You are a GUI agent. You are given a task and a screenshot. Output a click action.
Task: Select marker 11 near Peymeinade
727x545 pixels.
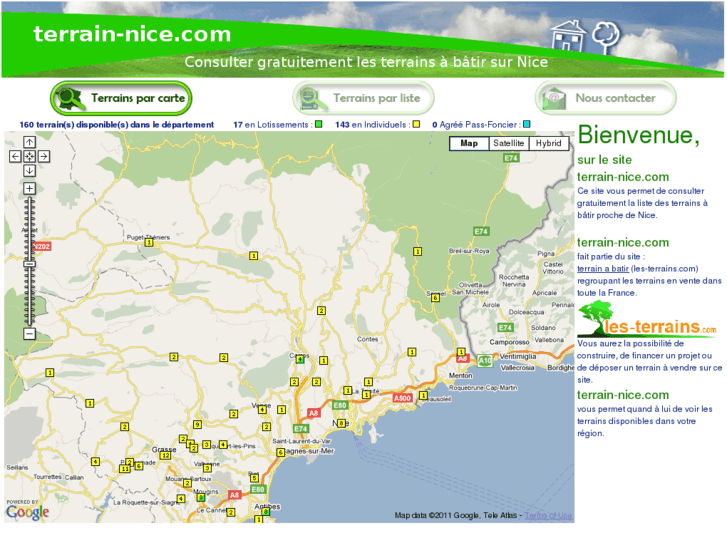(x=125, y=469)
